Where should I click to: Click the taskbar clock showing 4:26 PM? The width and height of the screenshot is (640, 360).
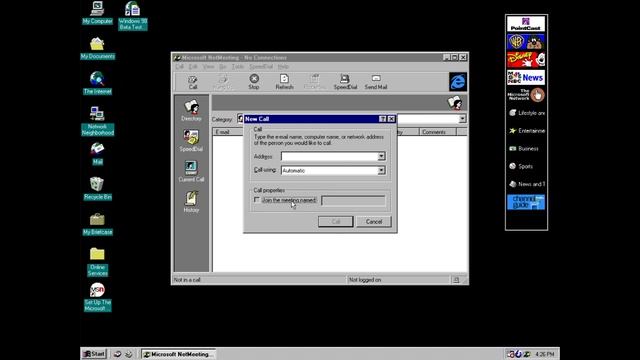pos(544,354)
